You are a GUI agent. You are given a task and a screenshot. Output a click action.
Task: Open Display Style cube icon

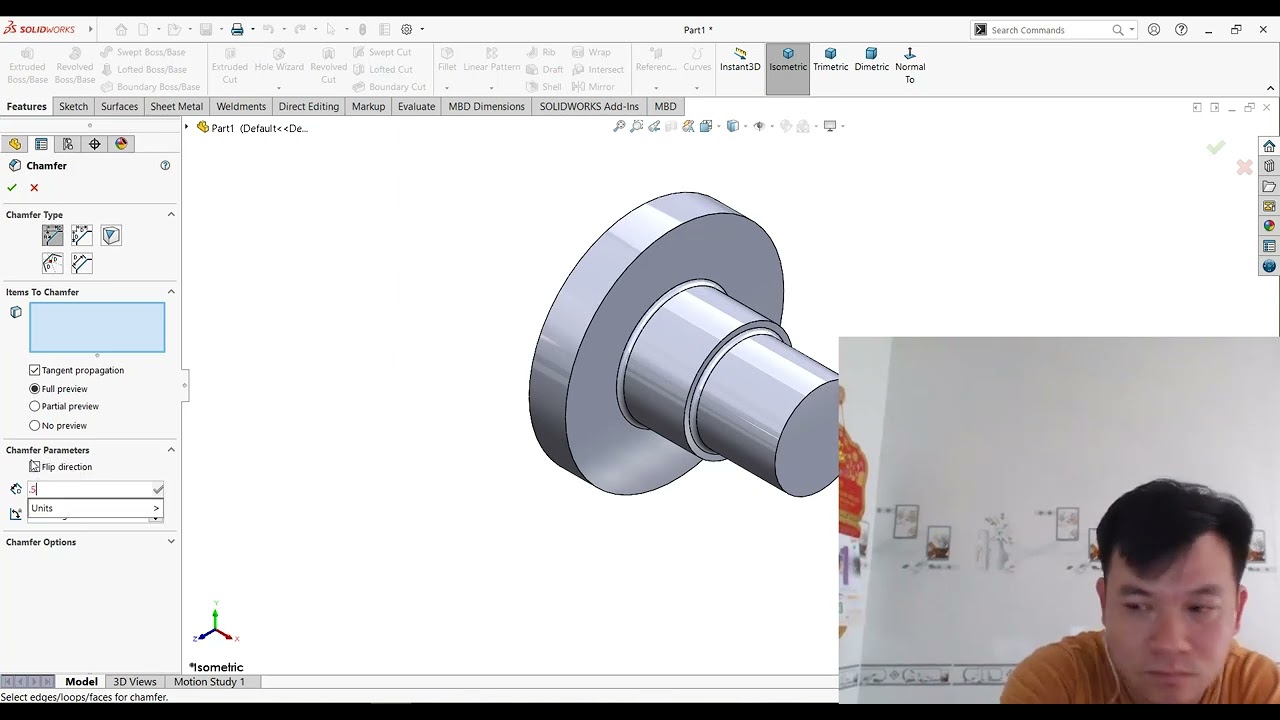[x=732, y=126]
